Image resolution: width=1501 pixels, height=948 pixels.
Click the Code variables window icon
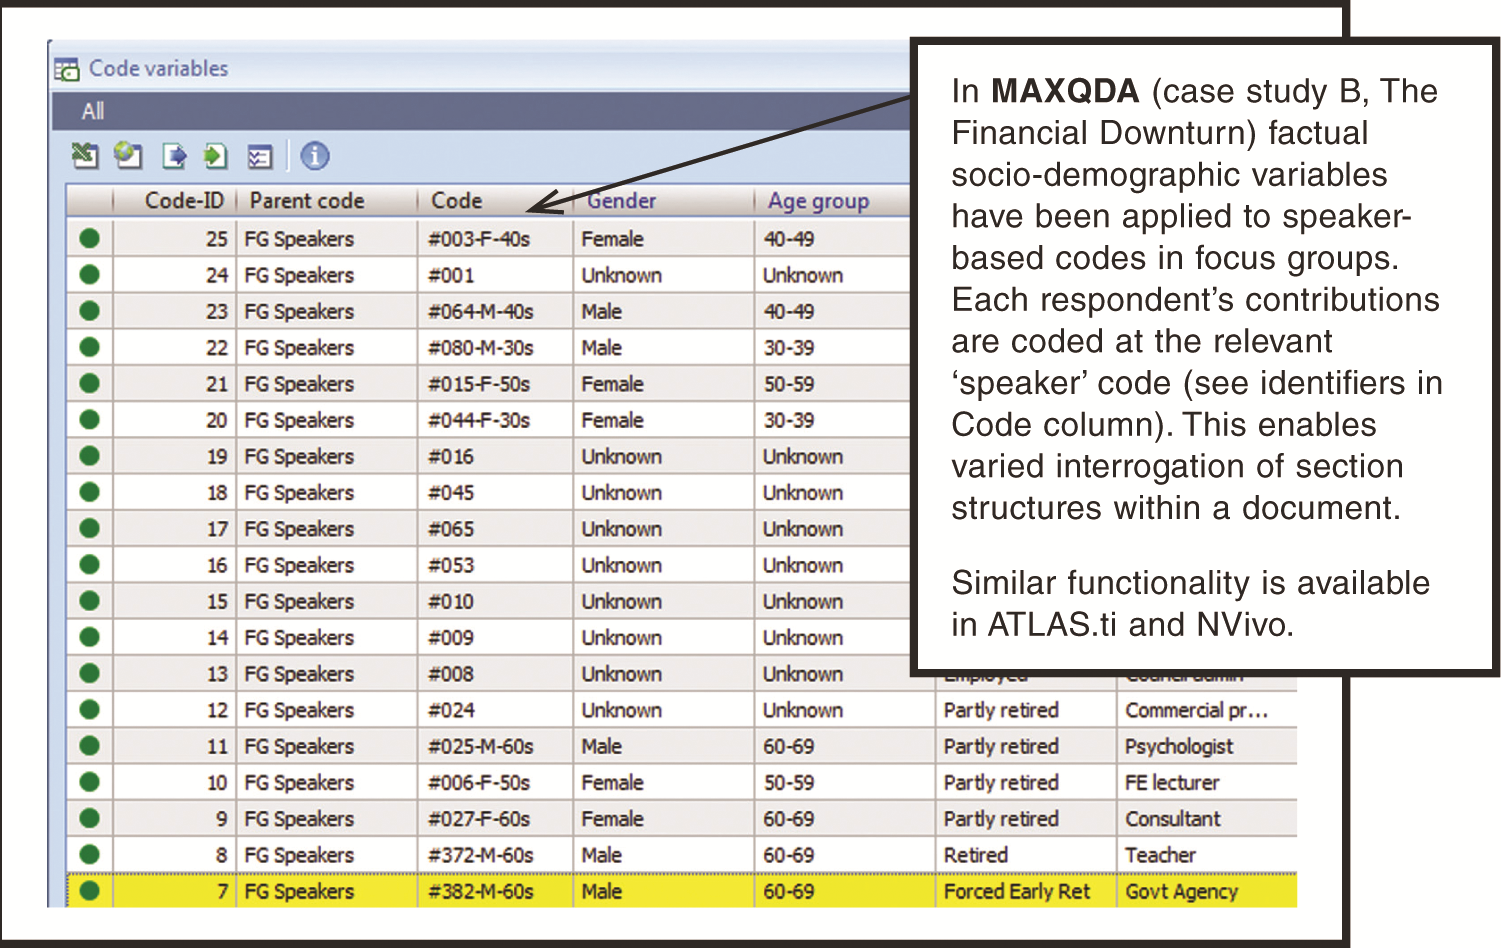pos(67,69)
